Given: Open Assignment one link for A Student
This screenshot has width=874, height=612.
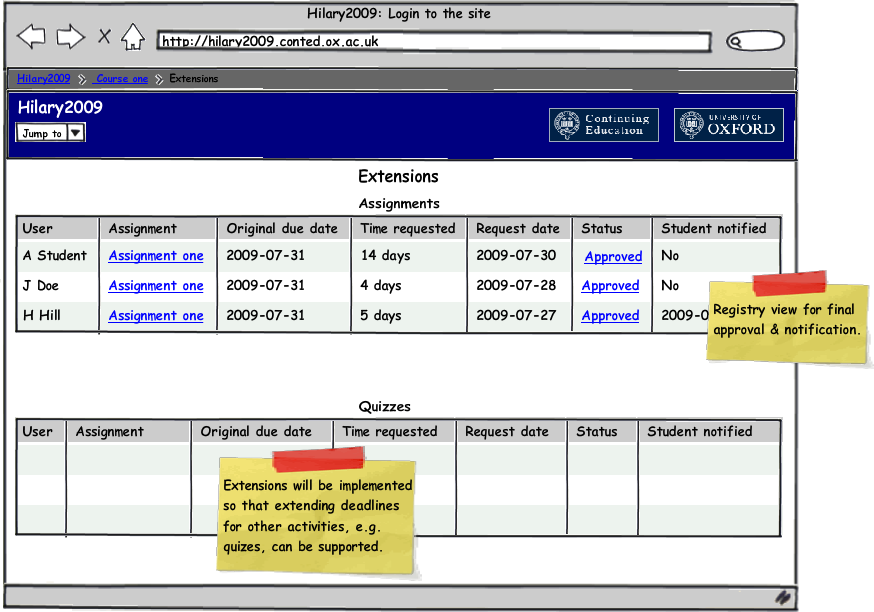Looking at the screenshot, I should tap(156, 256).
